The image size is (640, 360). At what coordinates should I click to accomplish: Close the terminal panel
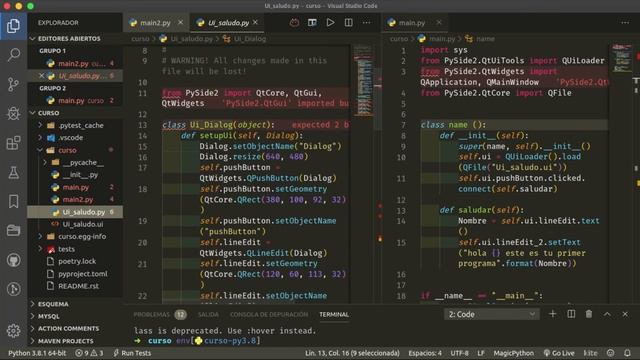pyautogui.click(x=625, y=314)
